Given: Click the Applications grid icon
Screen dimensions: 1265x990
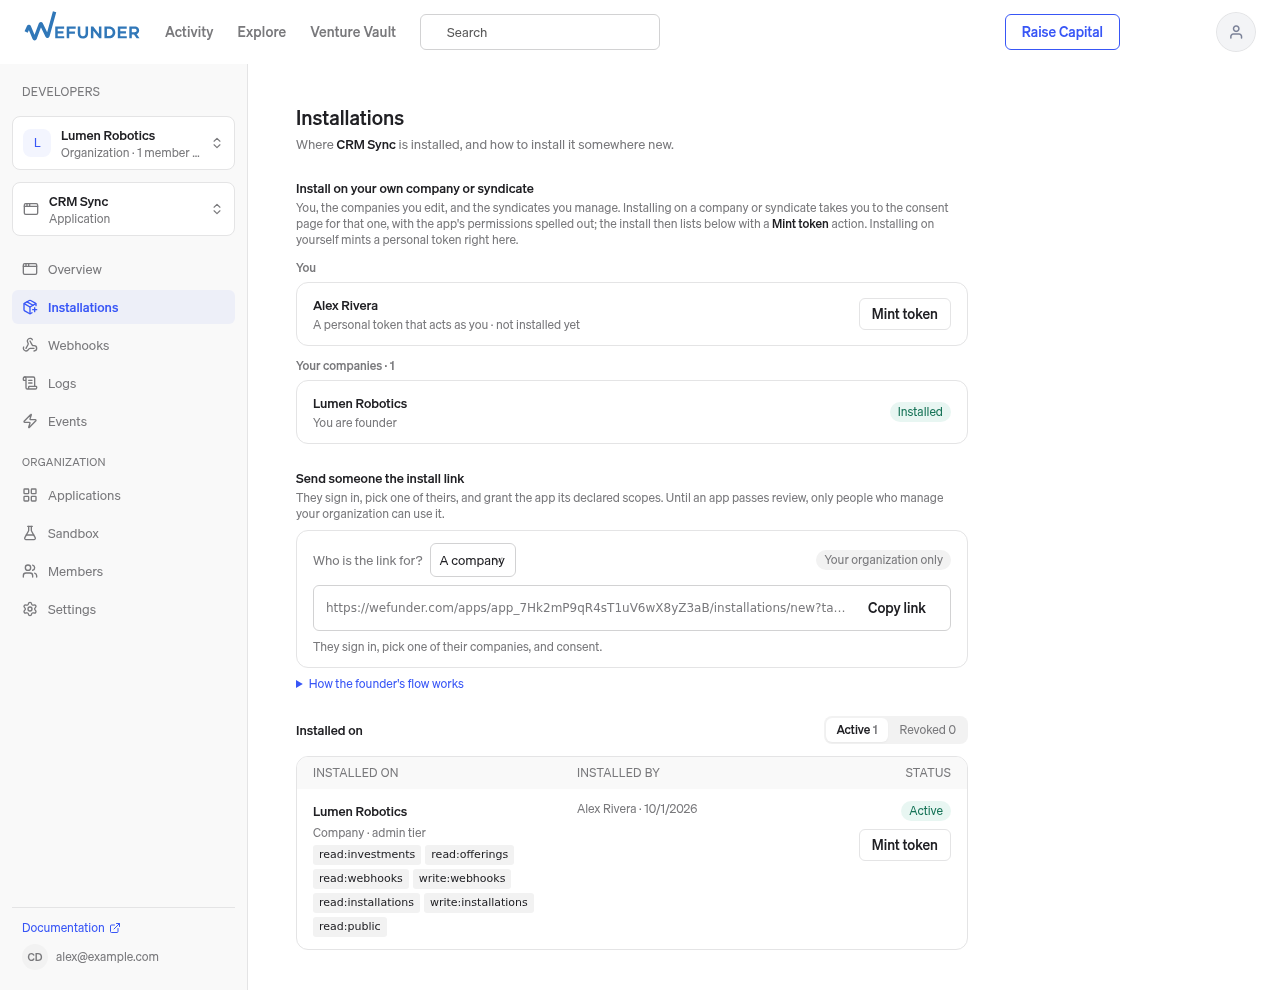Looking at the screenshot, I should [30, 495].
